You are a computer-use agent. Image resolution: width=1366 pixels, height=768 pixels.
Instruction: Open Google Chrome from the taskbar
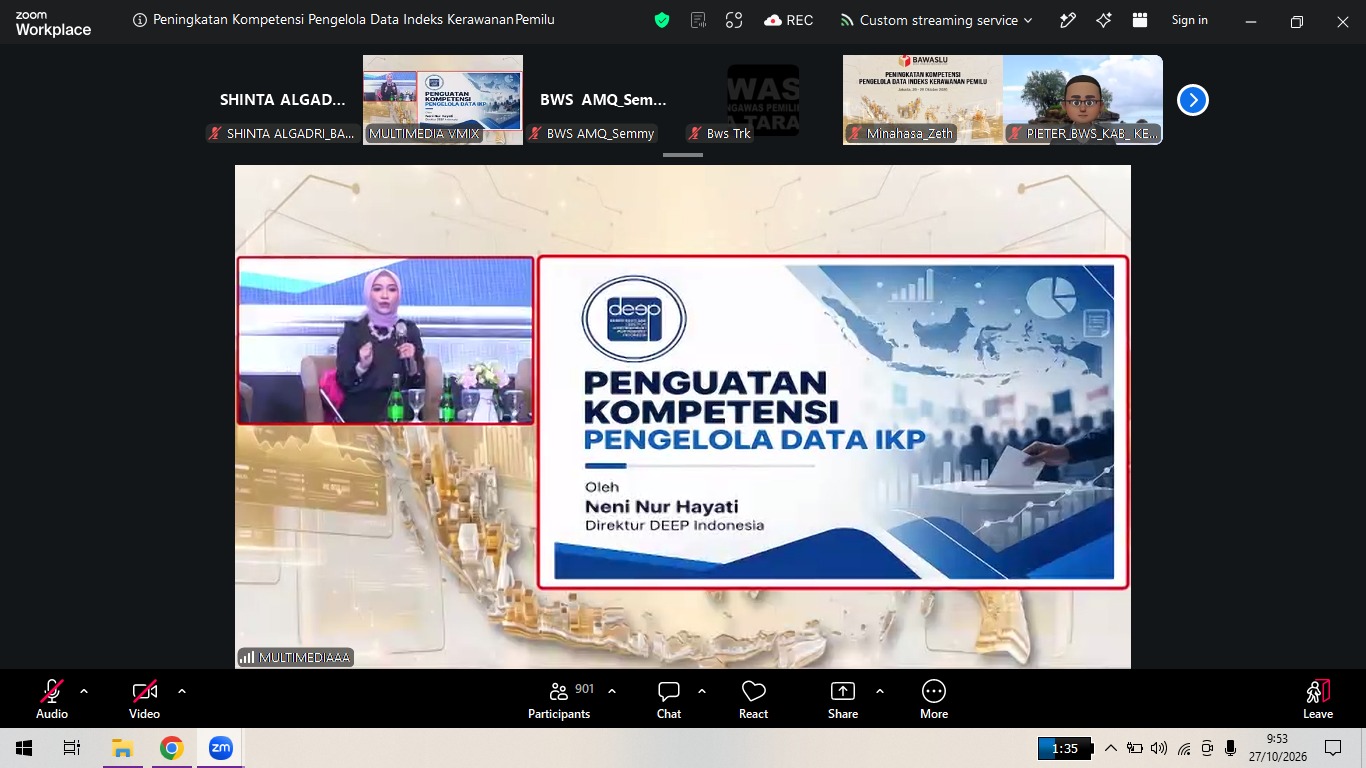pos(172,748)
